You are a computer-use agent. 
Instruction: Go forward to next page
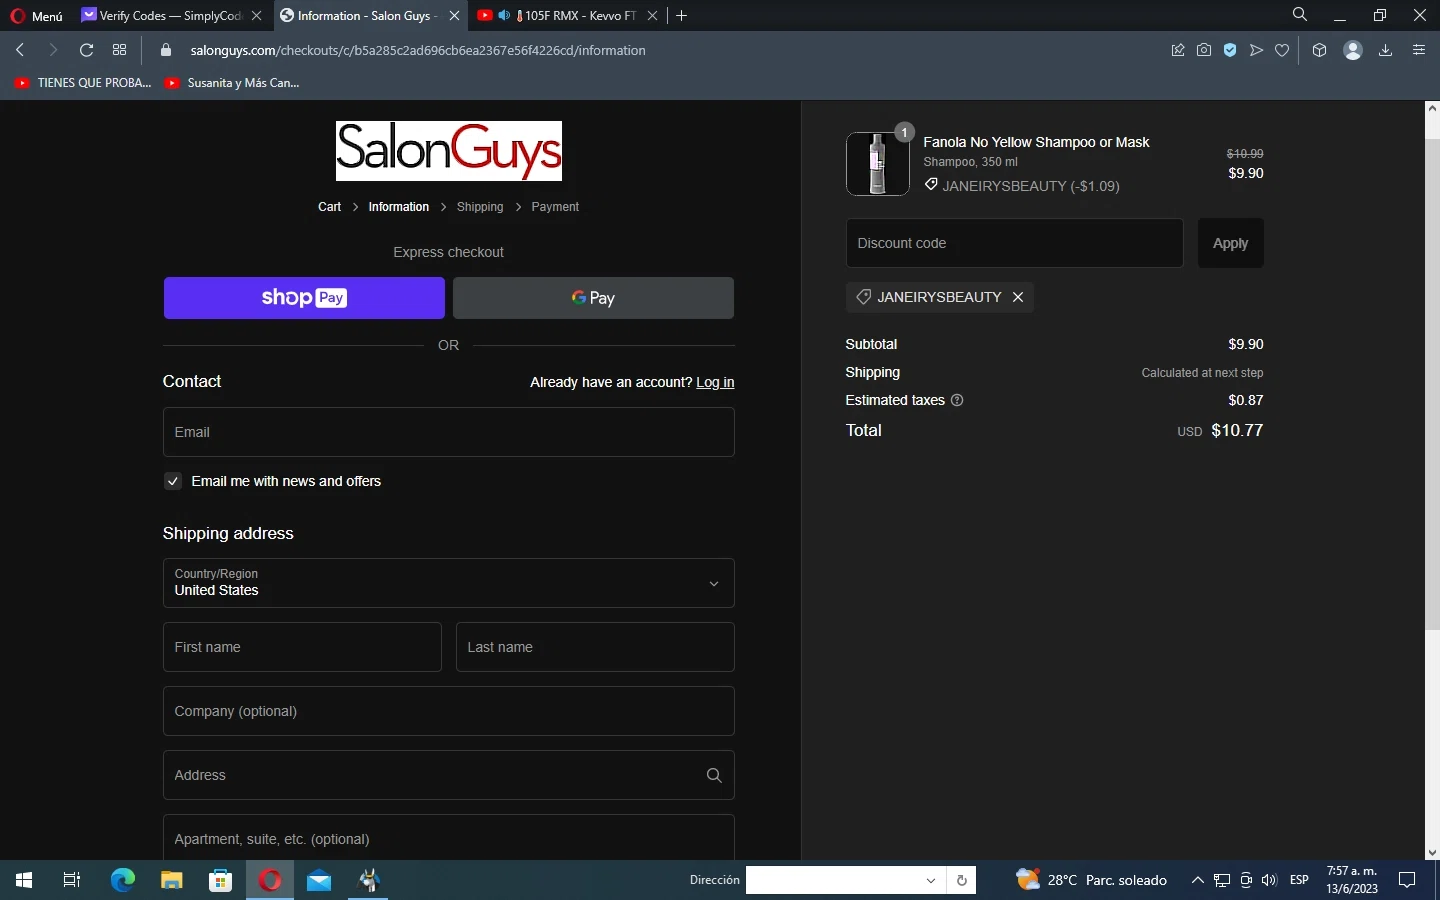(x=53, y=50)
